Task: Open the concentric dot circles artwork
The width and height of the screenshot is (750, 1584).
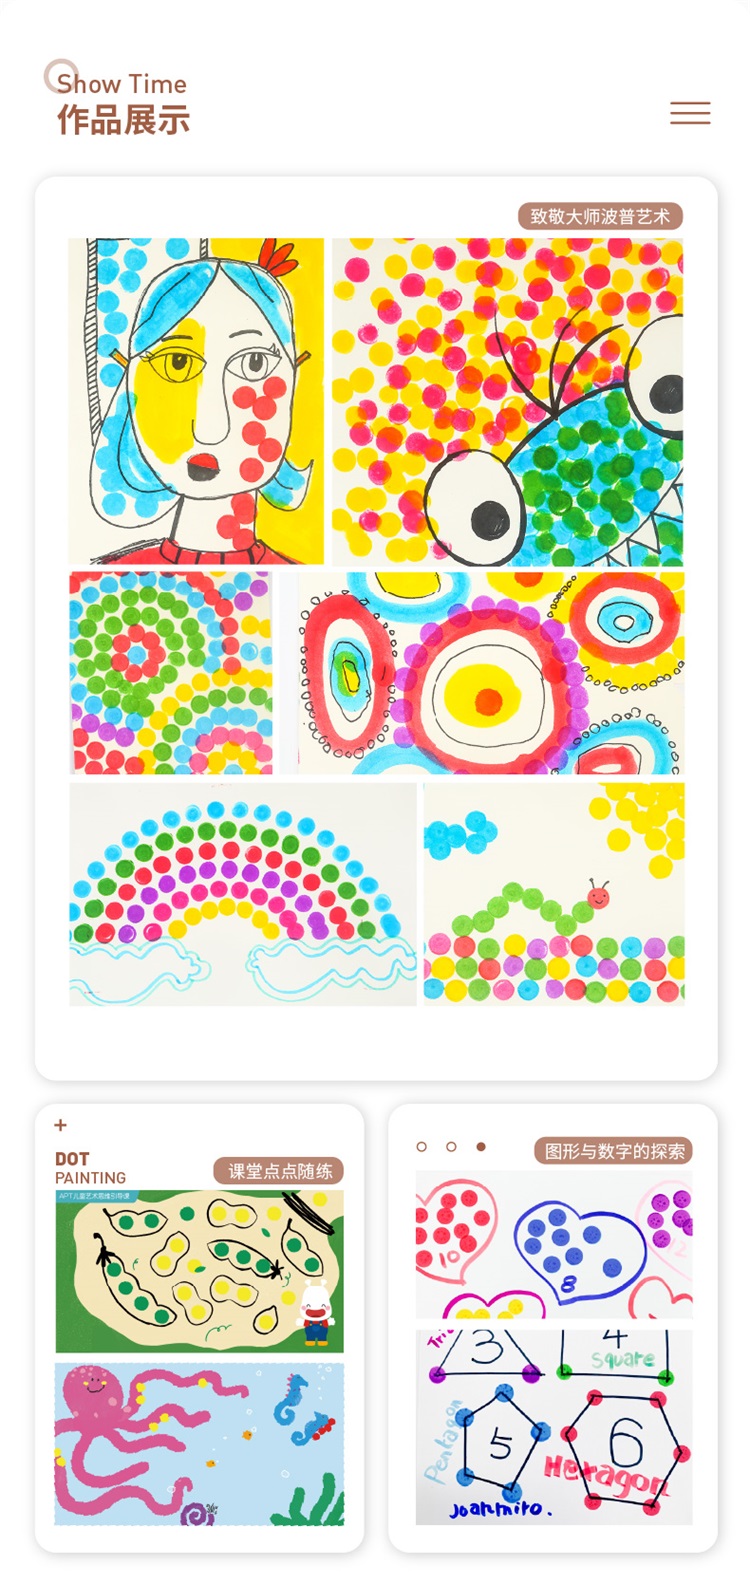Action: point(170,672)
